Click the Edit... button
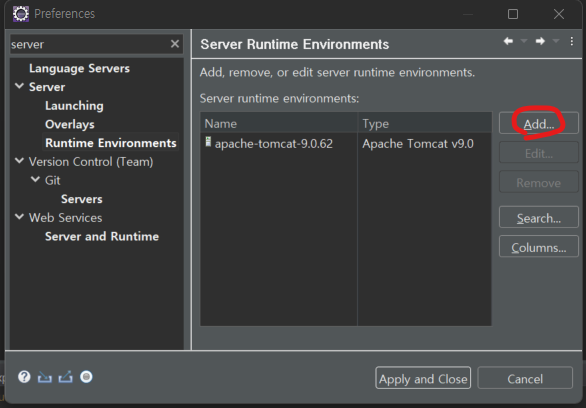The width and height of the screenshot is (586, 408). (539, 152)
